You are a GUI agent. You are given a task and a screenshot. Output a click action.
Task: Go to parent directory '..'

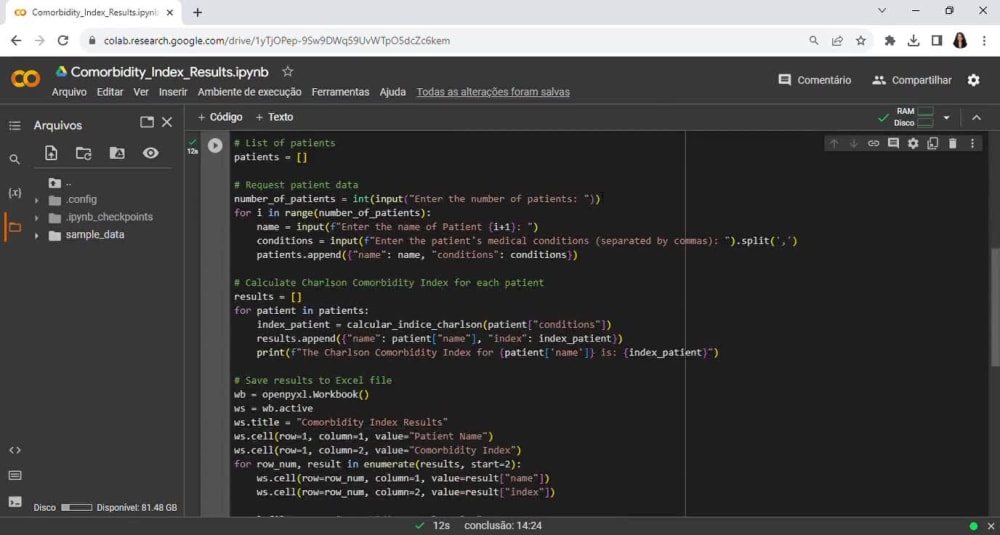[59, 184]
